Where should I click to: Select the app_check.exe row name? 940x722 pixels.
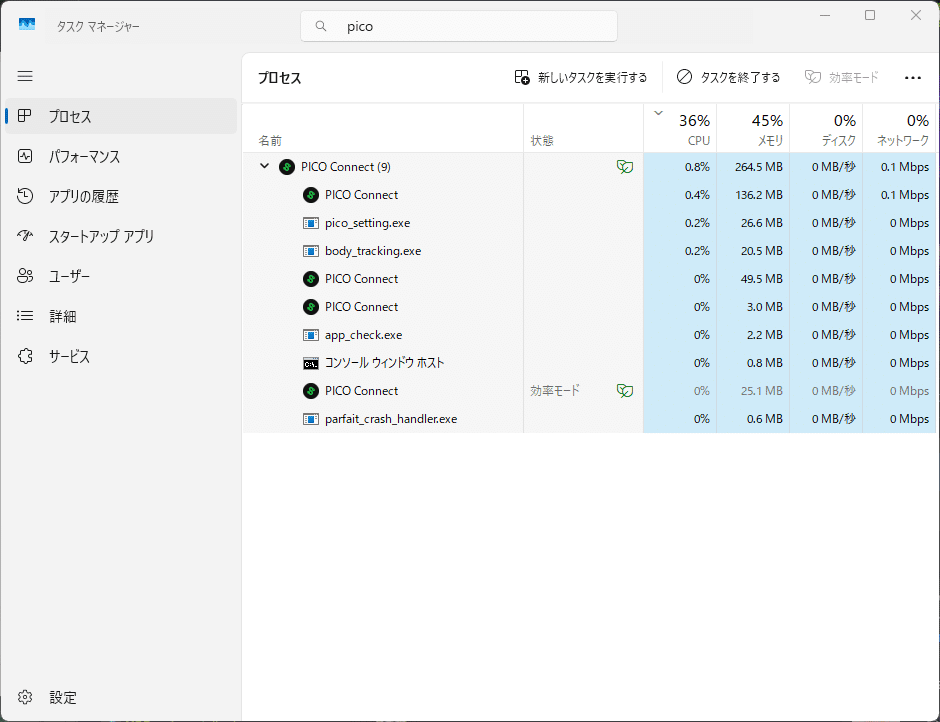[363, 335]
